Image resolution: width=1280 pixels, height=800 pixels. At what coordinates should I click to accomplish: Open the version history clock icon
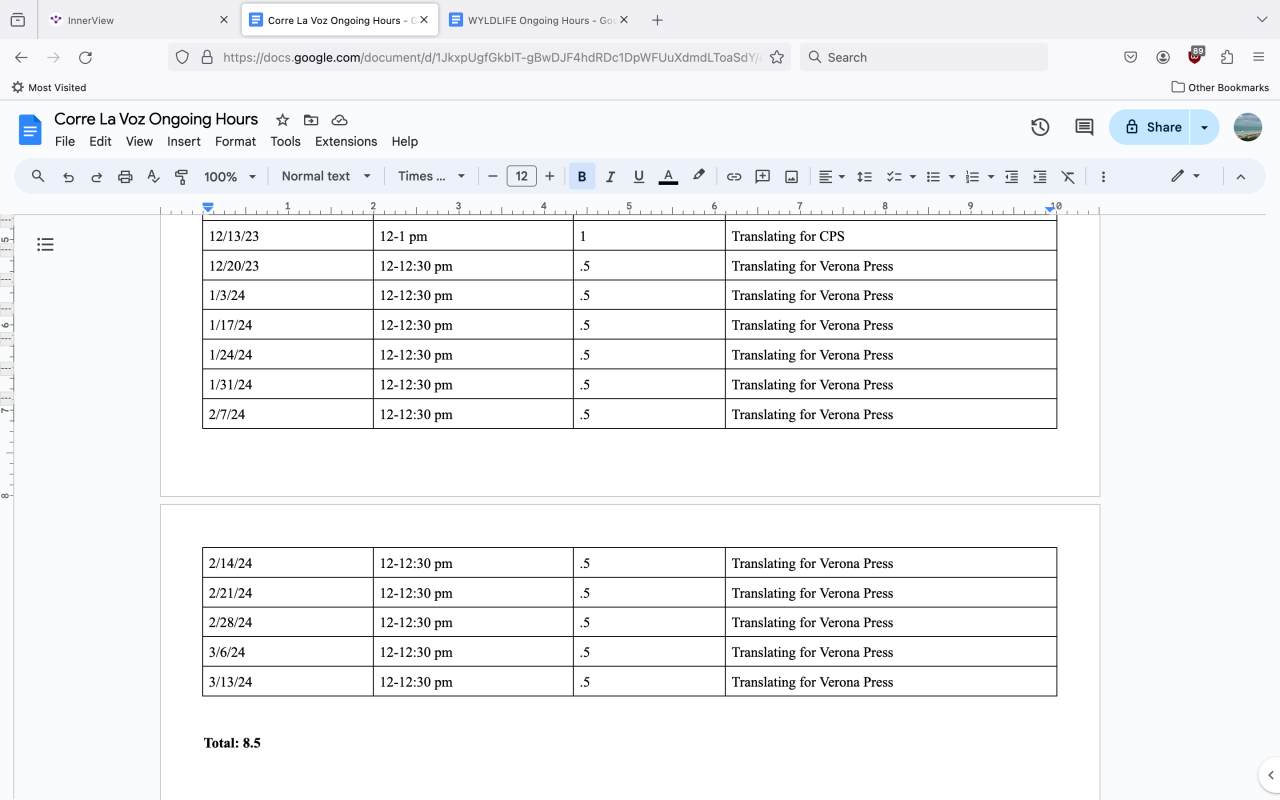click(x=1040, y=127)
